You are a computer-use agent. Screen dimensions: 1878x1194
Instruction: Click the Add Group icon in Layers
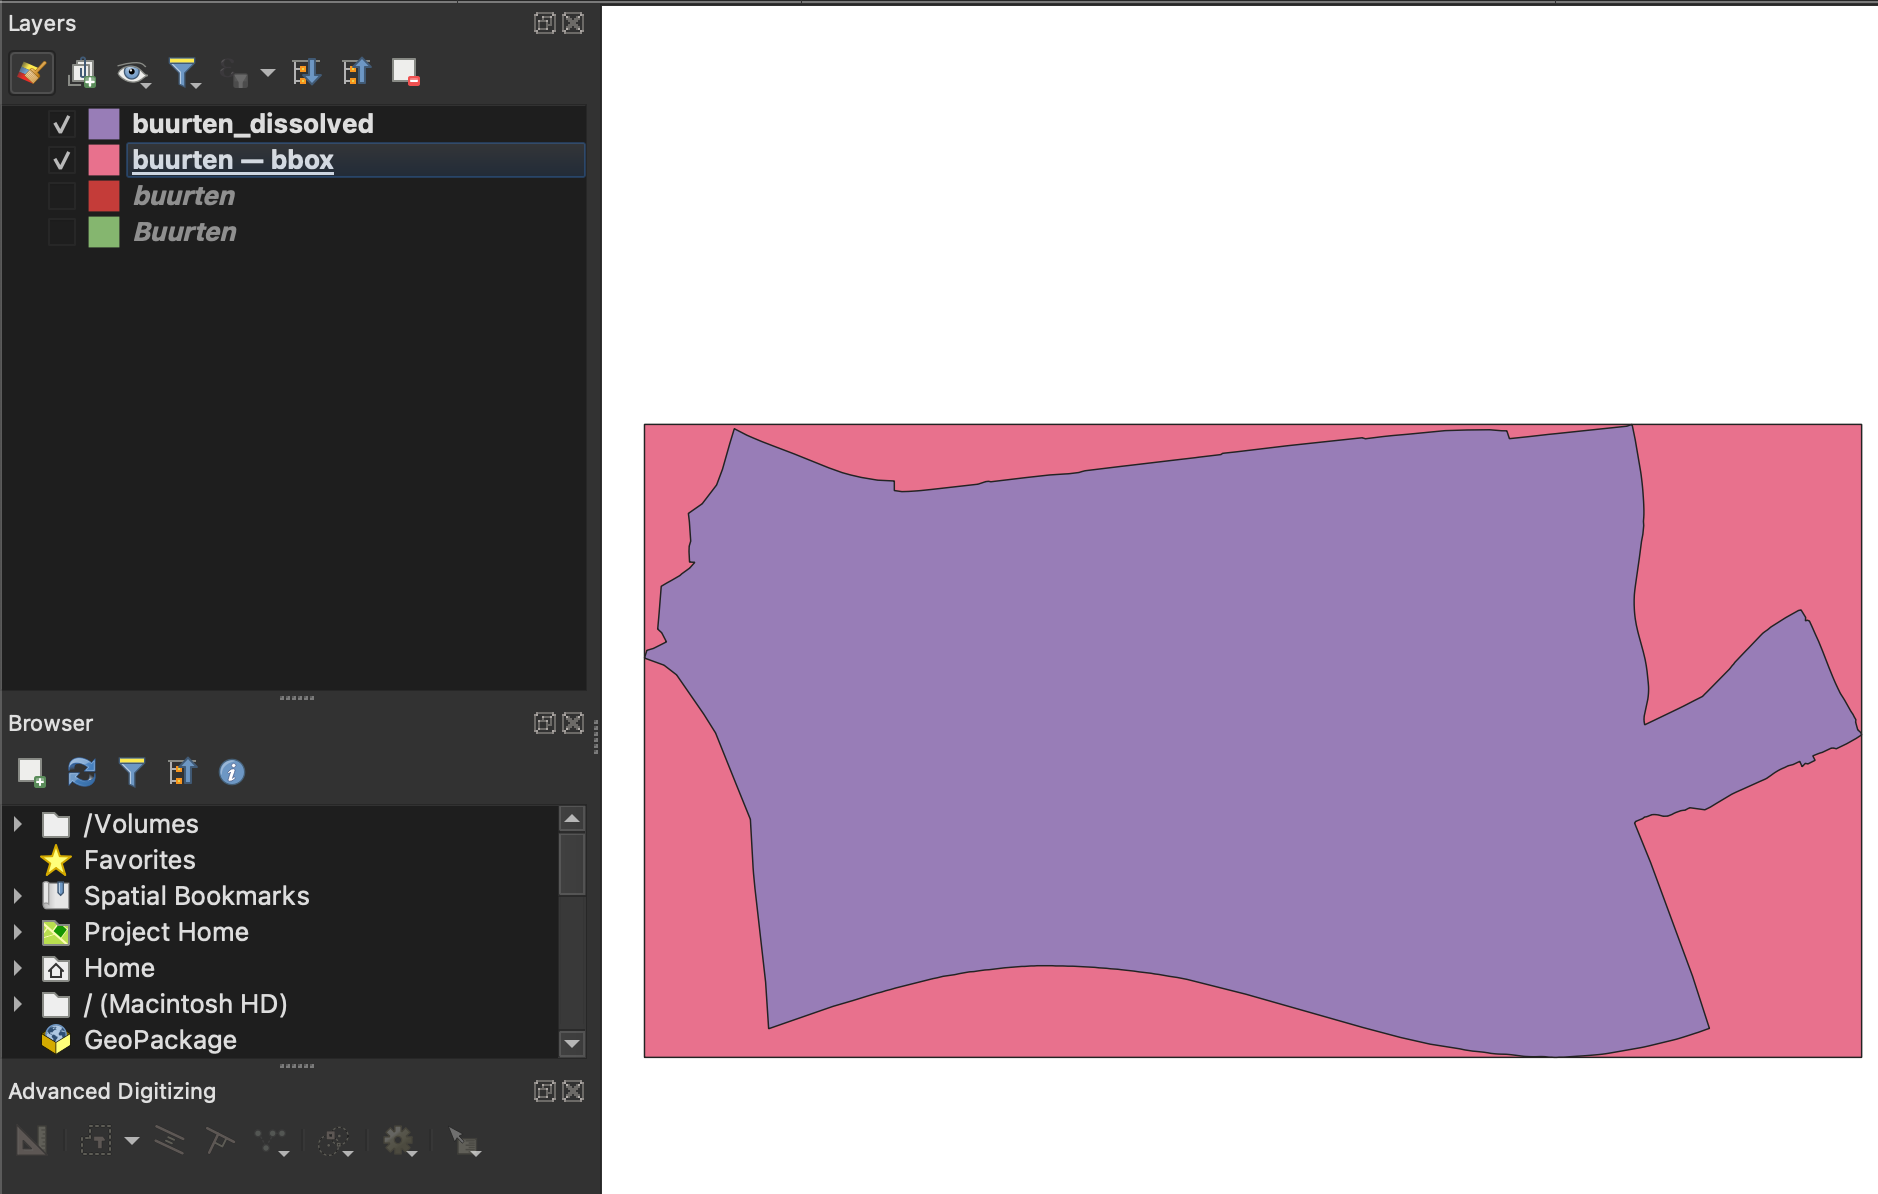[82, 72]
